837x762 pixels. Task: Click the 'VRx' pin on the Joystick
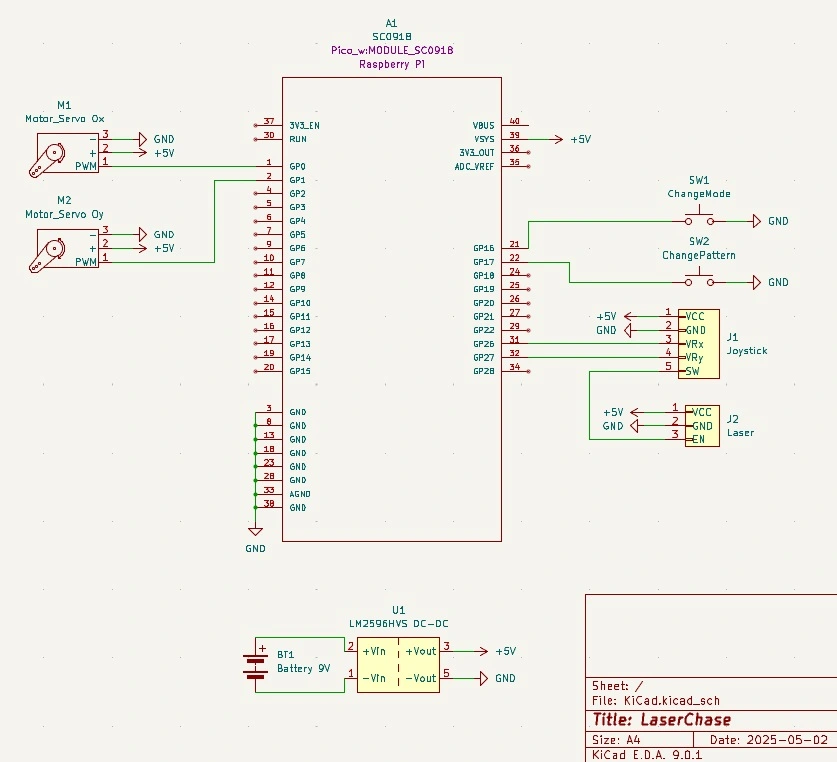tap(694, 344)
